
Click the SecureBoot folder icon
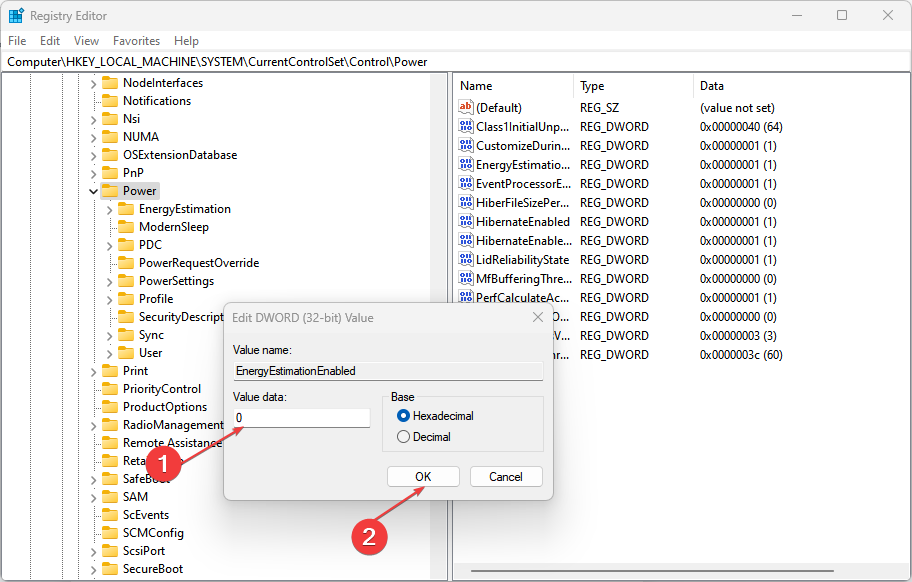point(110,569)
